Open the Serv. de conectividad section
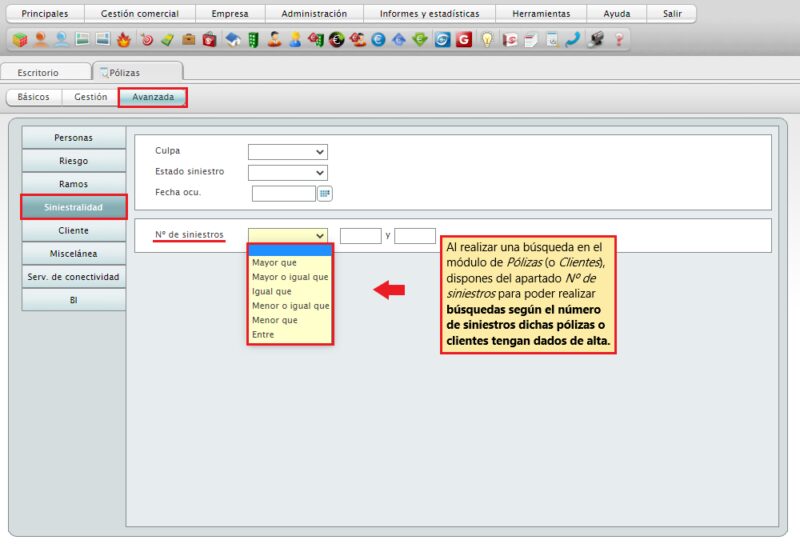The image size is (800, 560). click(x=73, y=276)
